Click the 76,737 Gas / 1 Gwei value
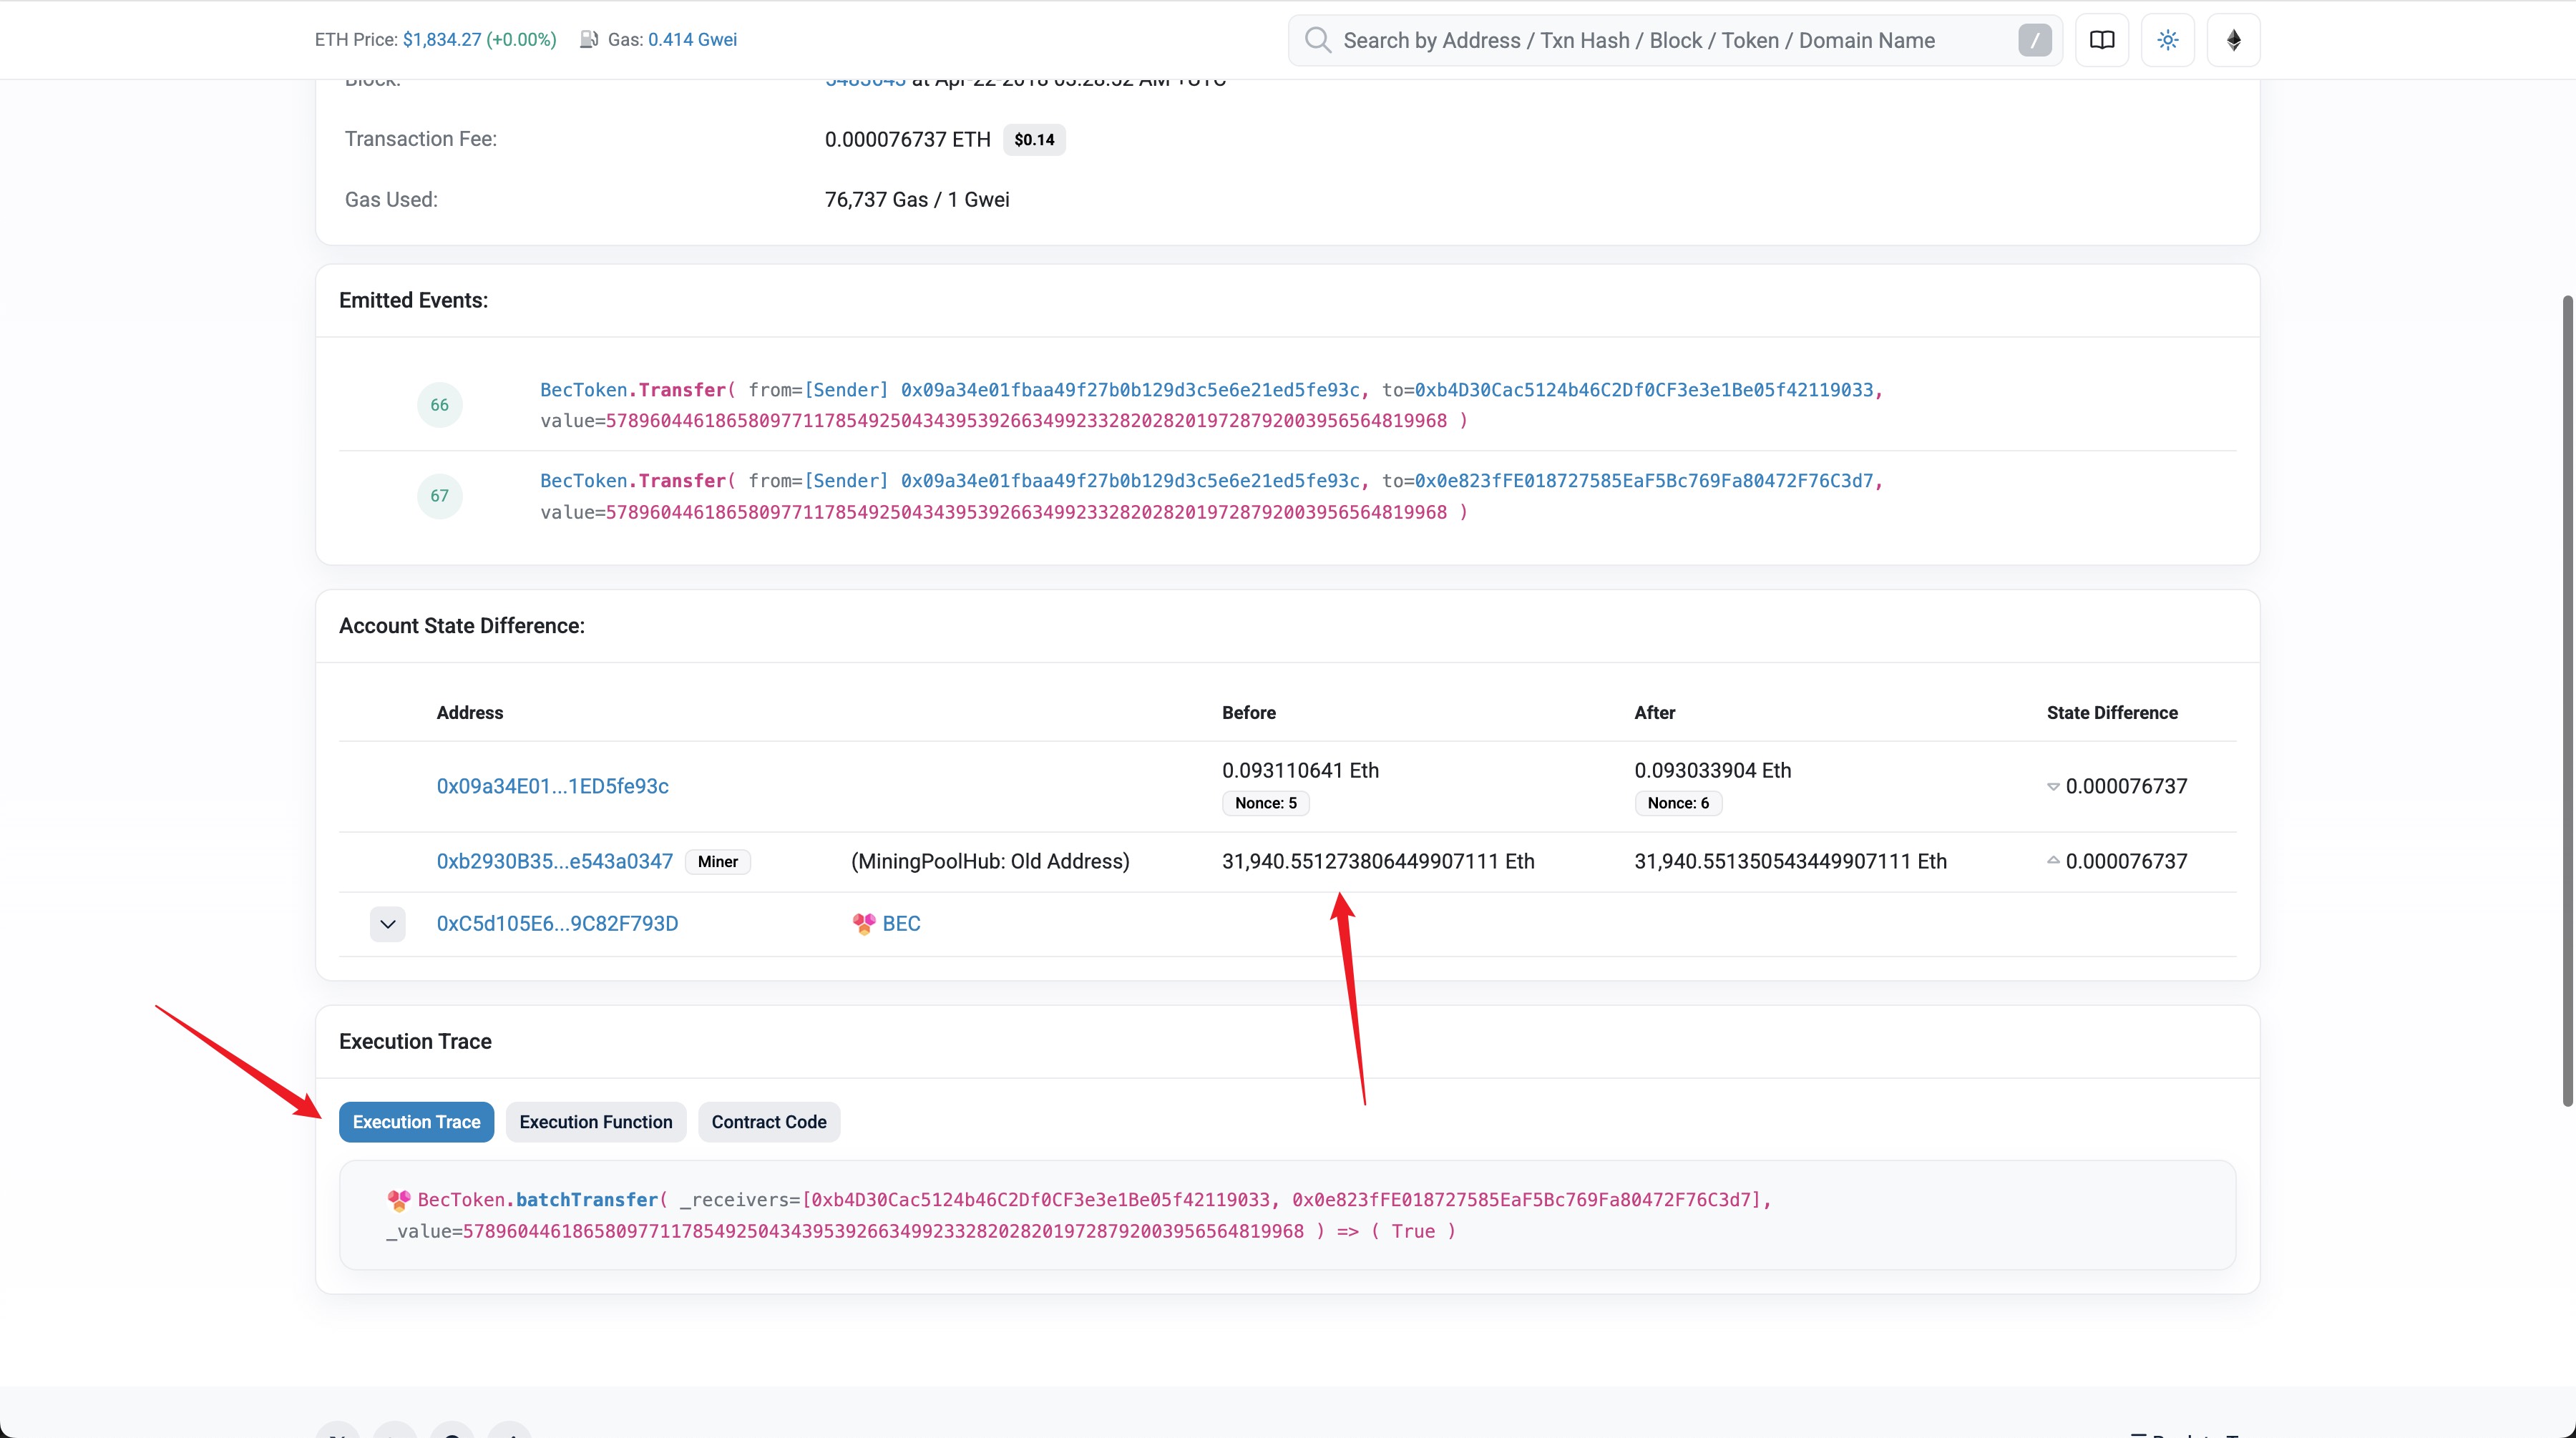 coord(917,200)
